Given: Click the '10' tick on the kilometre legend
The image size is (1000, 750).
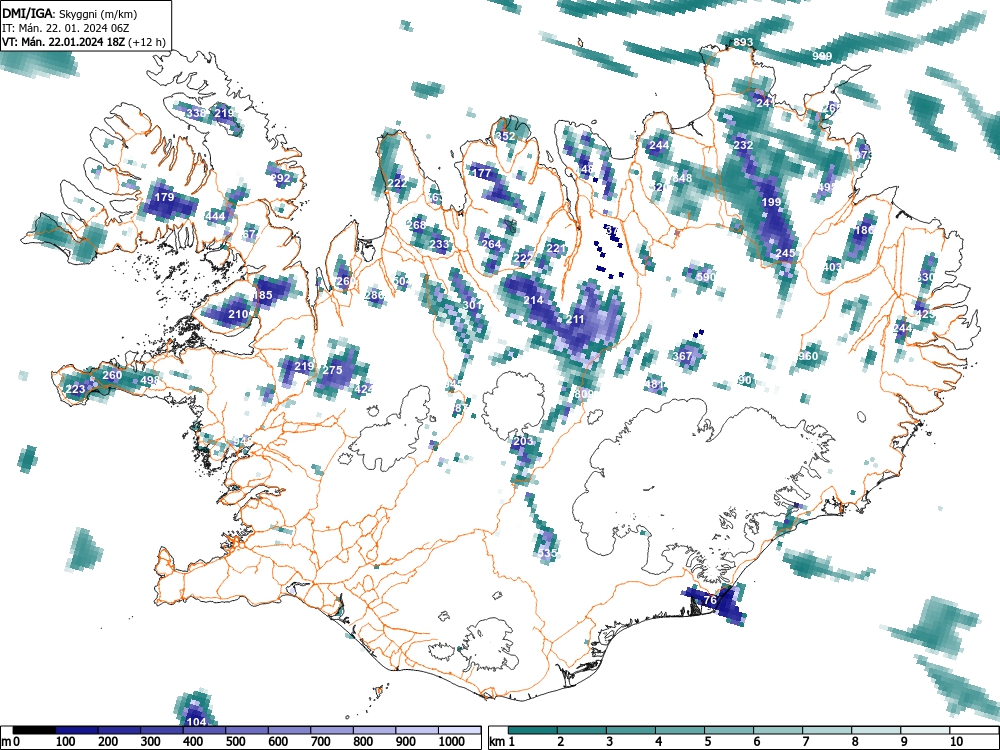Looking at the screenshot, I should click(956, 741).
